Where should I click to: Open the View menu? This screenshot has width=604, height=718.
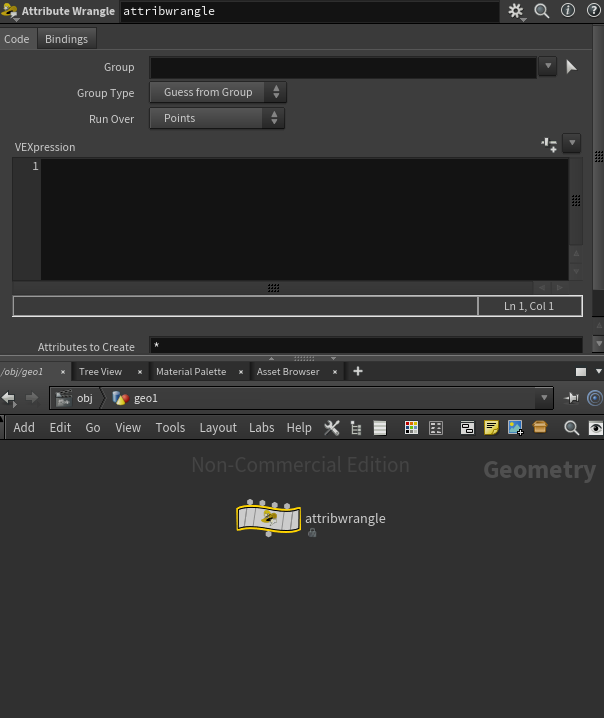click(128, 428)
